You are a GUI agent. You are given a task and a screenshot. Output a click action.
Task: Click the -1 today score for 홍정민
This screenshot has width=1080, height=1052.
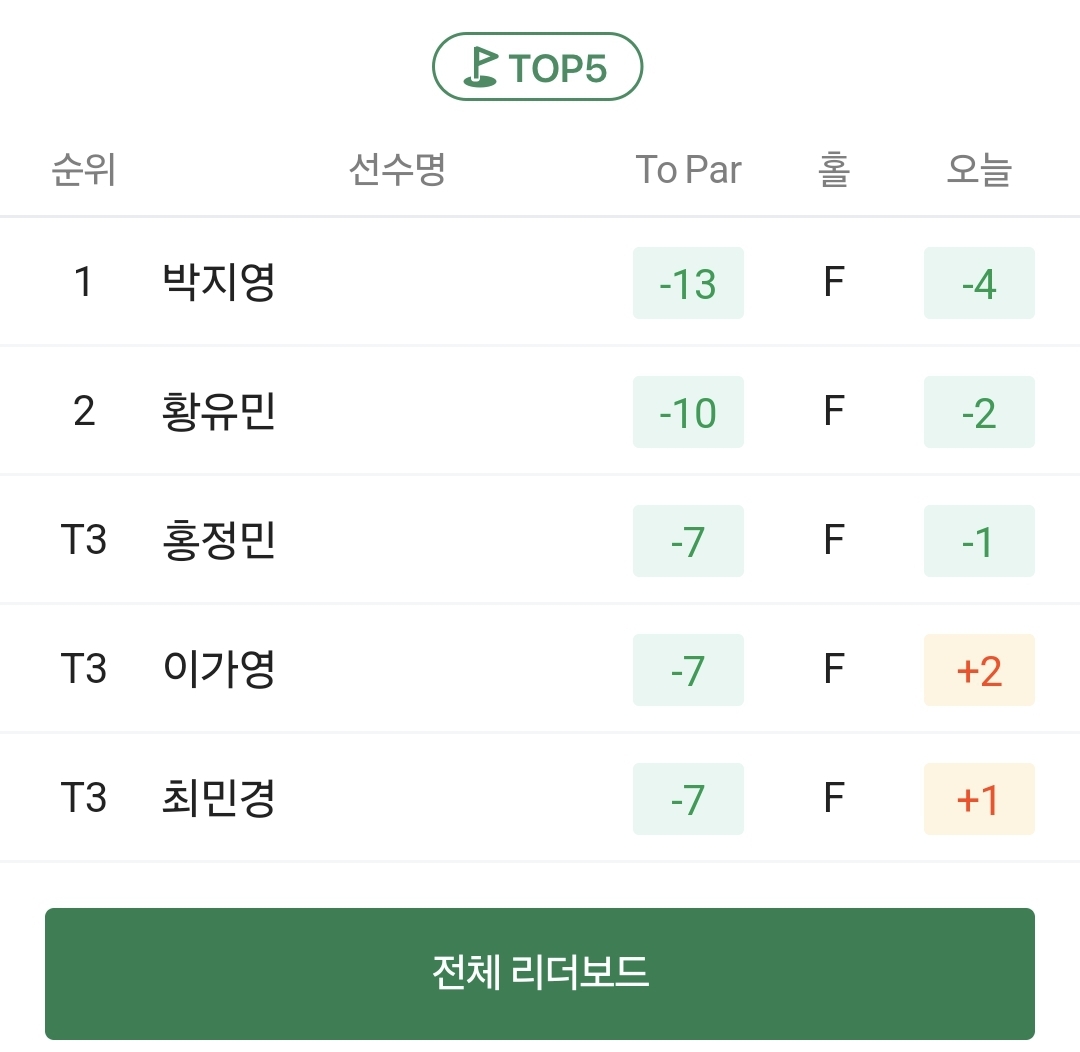pos(979,541)
